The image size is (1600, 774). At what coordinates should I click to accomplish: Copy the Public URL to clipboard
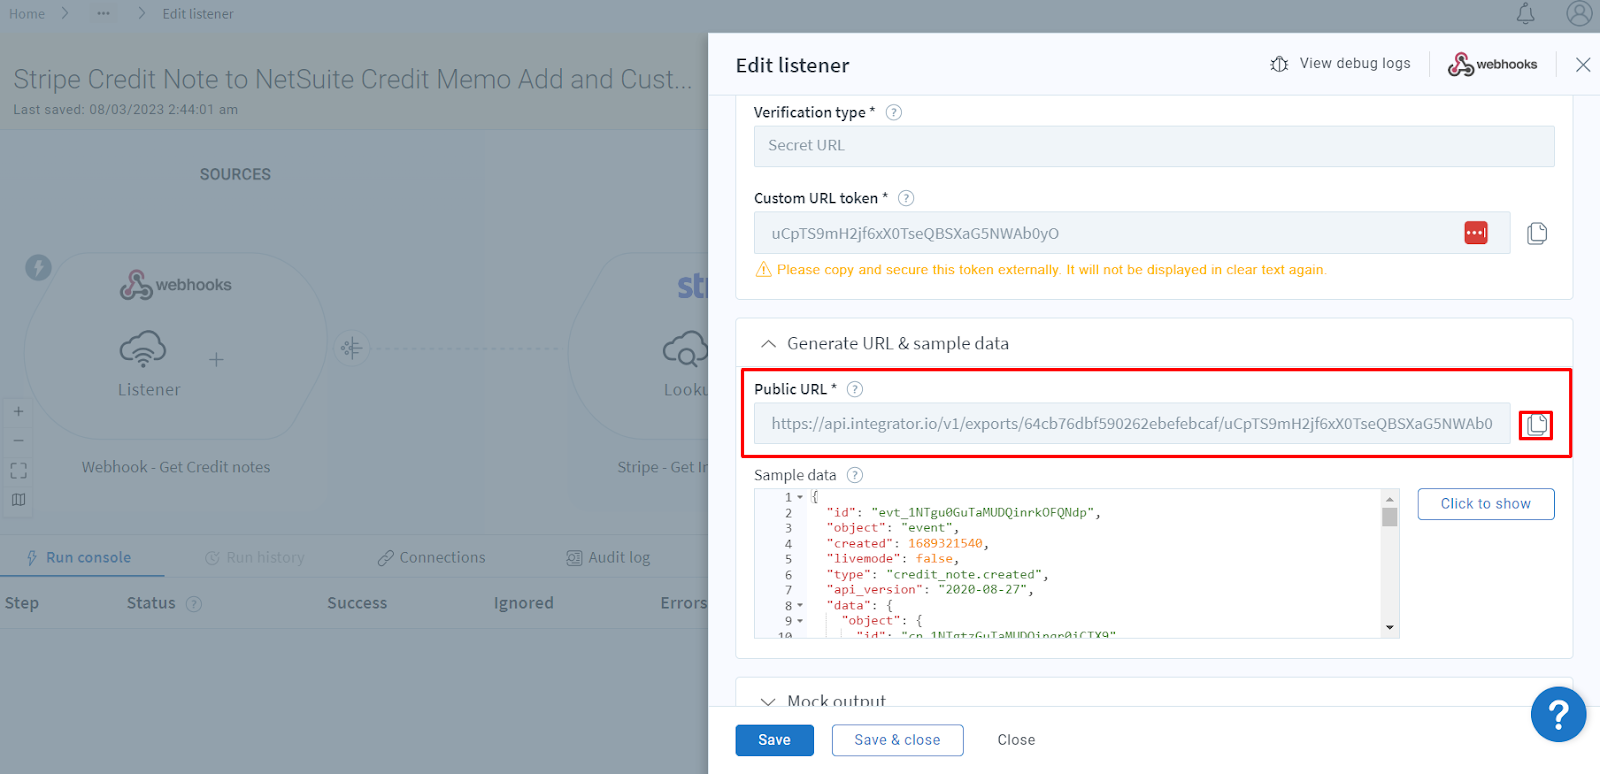pyautogui.click(x=1537, y=425)
